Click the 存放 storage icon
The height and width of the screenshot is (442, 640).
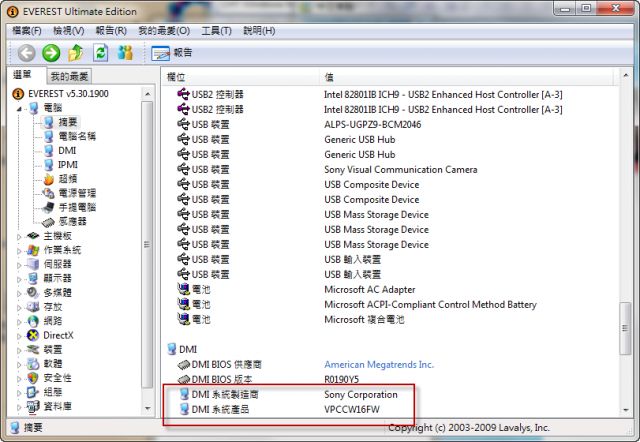(x=33, y=307)
